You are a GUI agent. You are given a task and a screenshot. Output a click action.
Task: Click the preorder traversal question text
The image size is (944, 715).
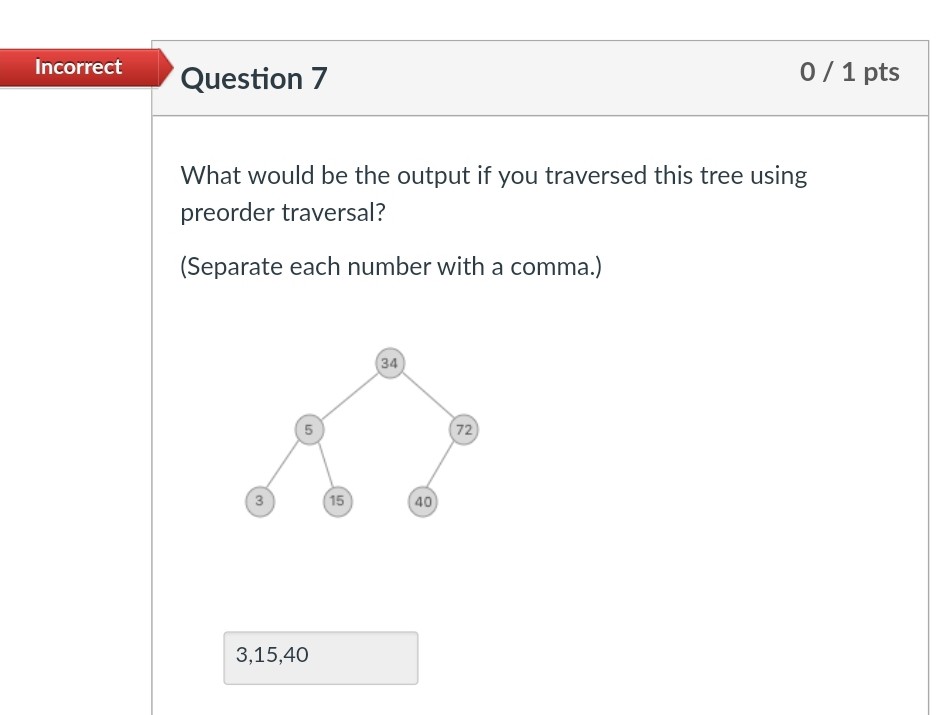coord(494,194)
